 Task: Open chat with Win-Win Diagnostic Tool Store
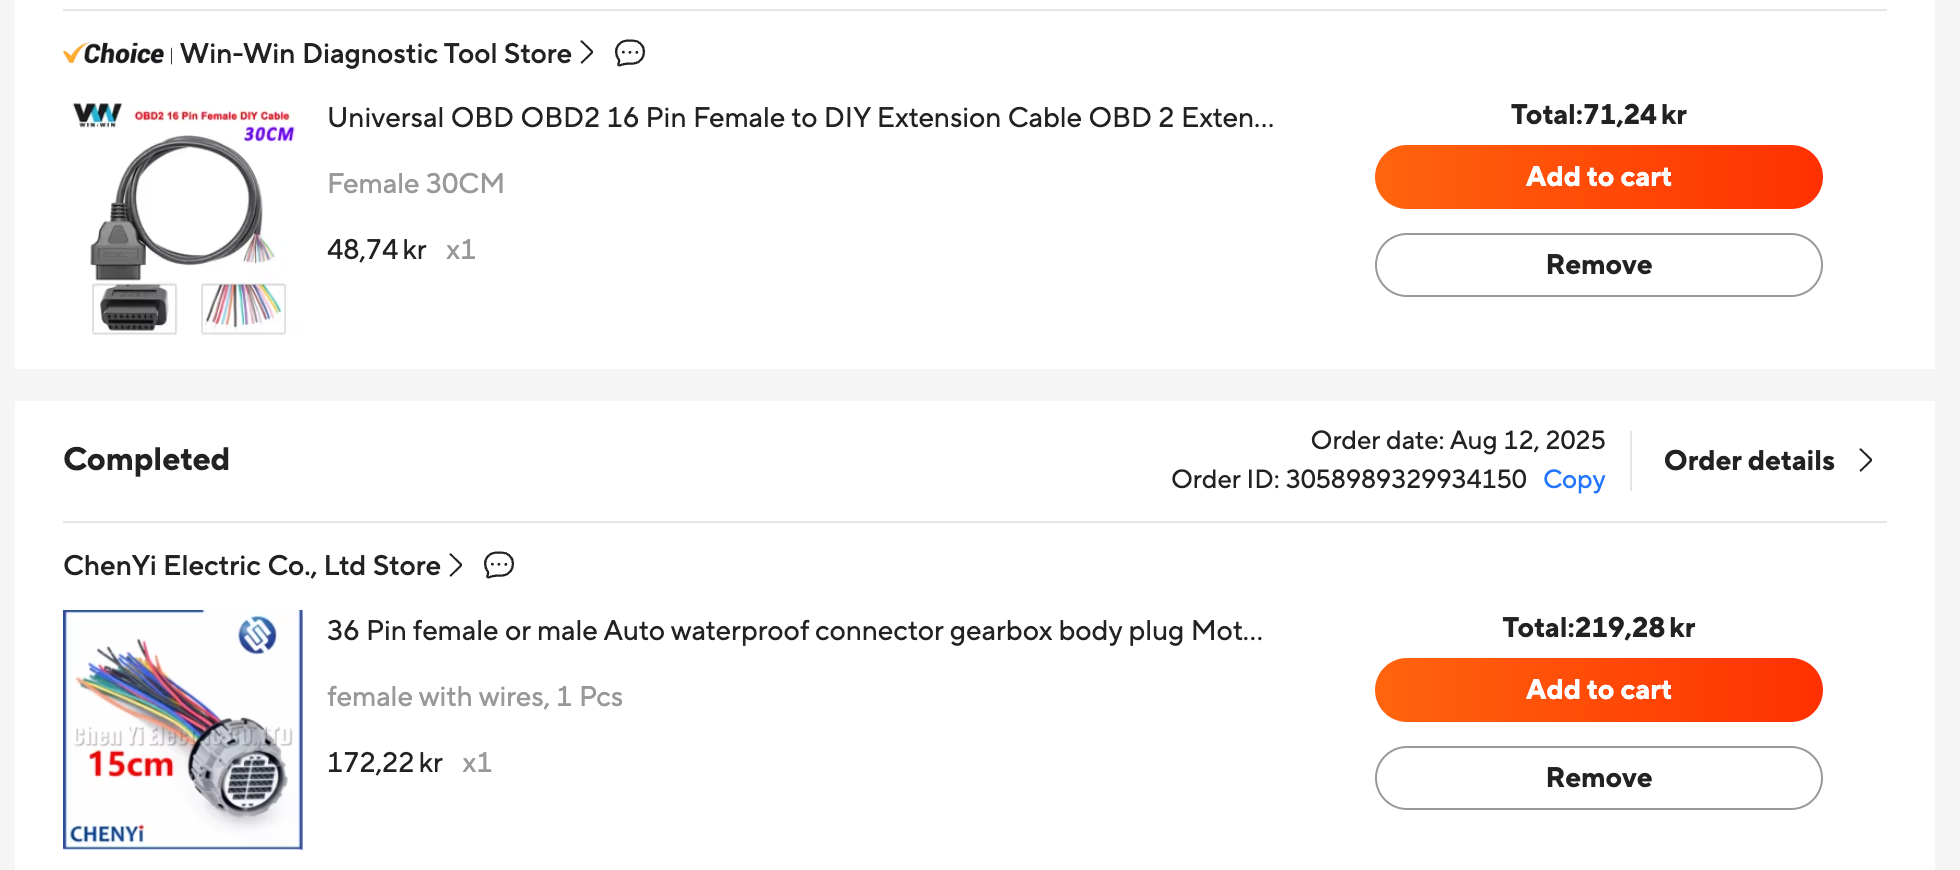tap(629, 53)
